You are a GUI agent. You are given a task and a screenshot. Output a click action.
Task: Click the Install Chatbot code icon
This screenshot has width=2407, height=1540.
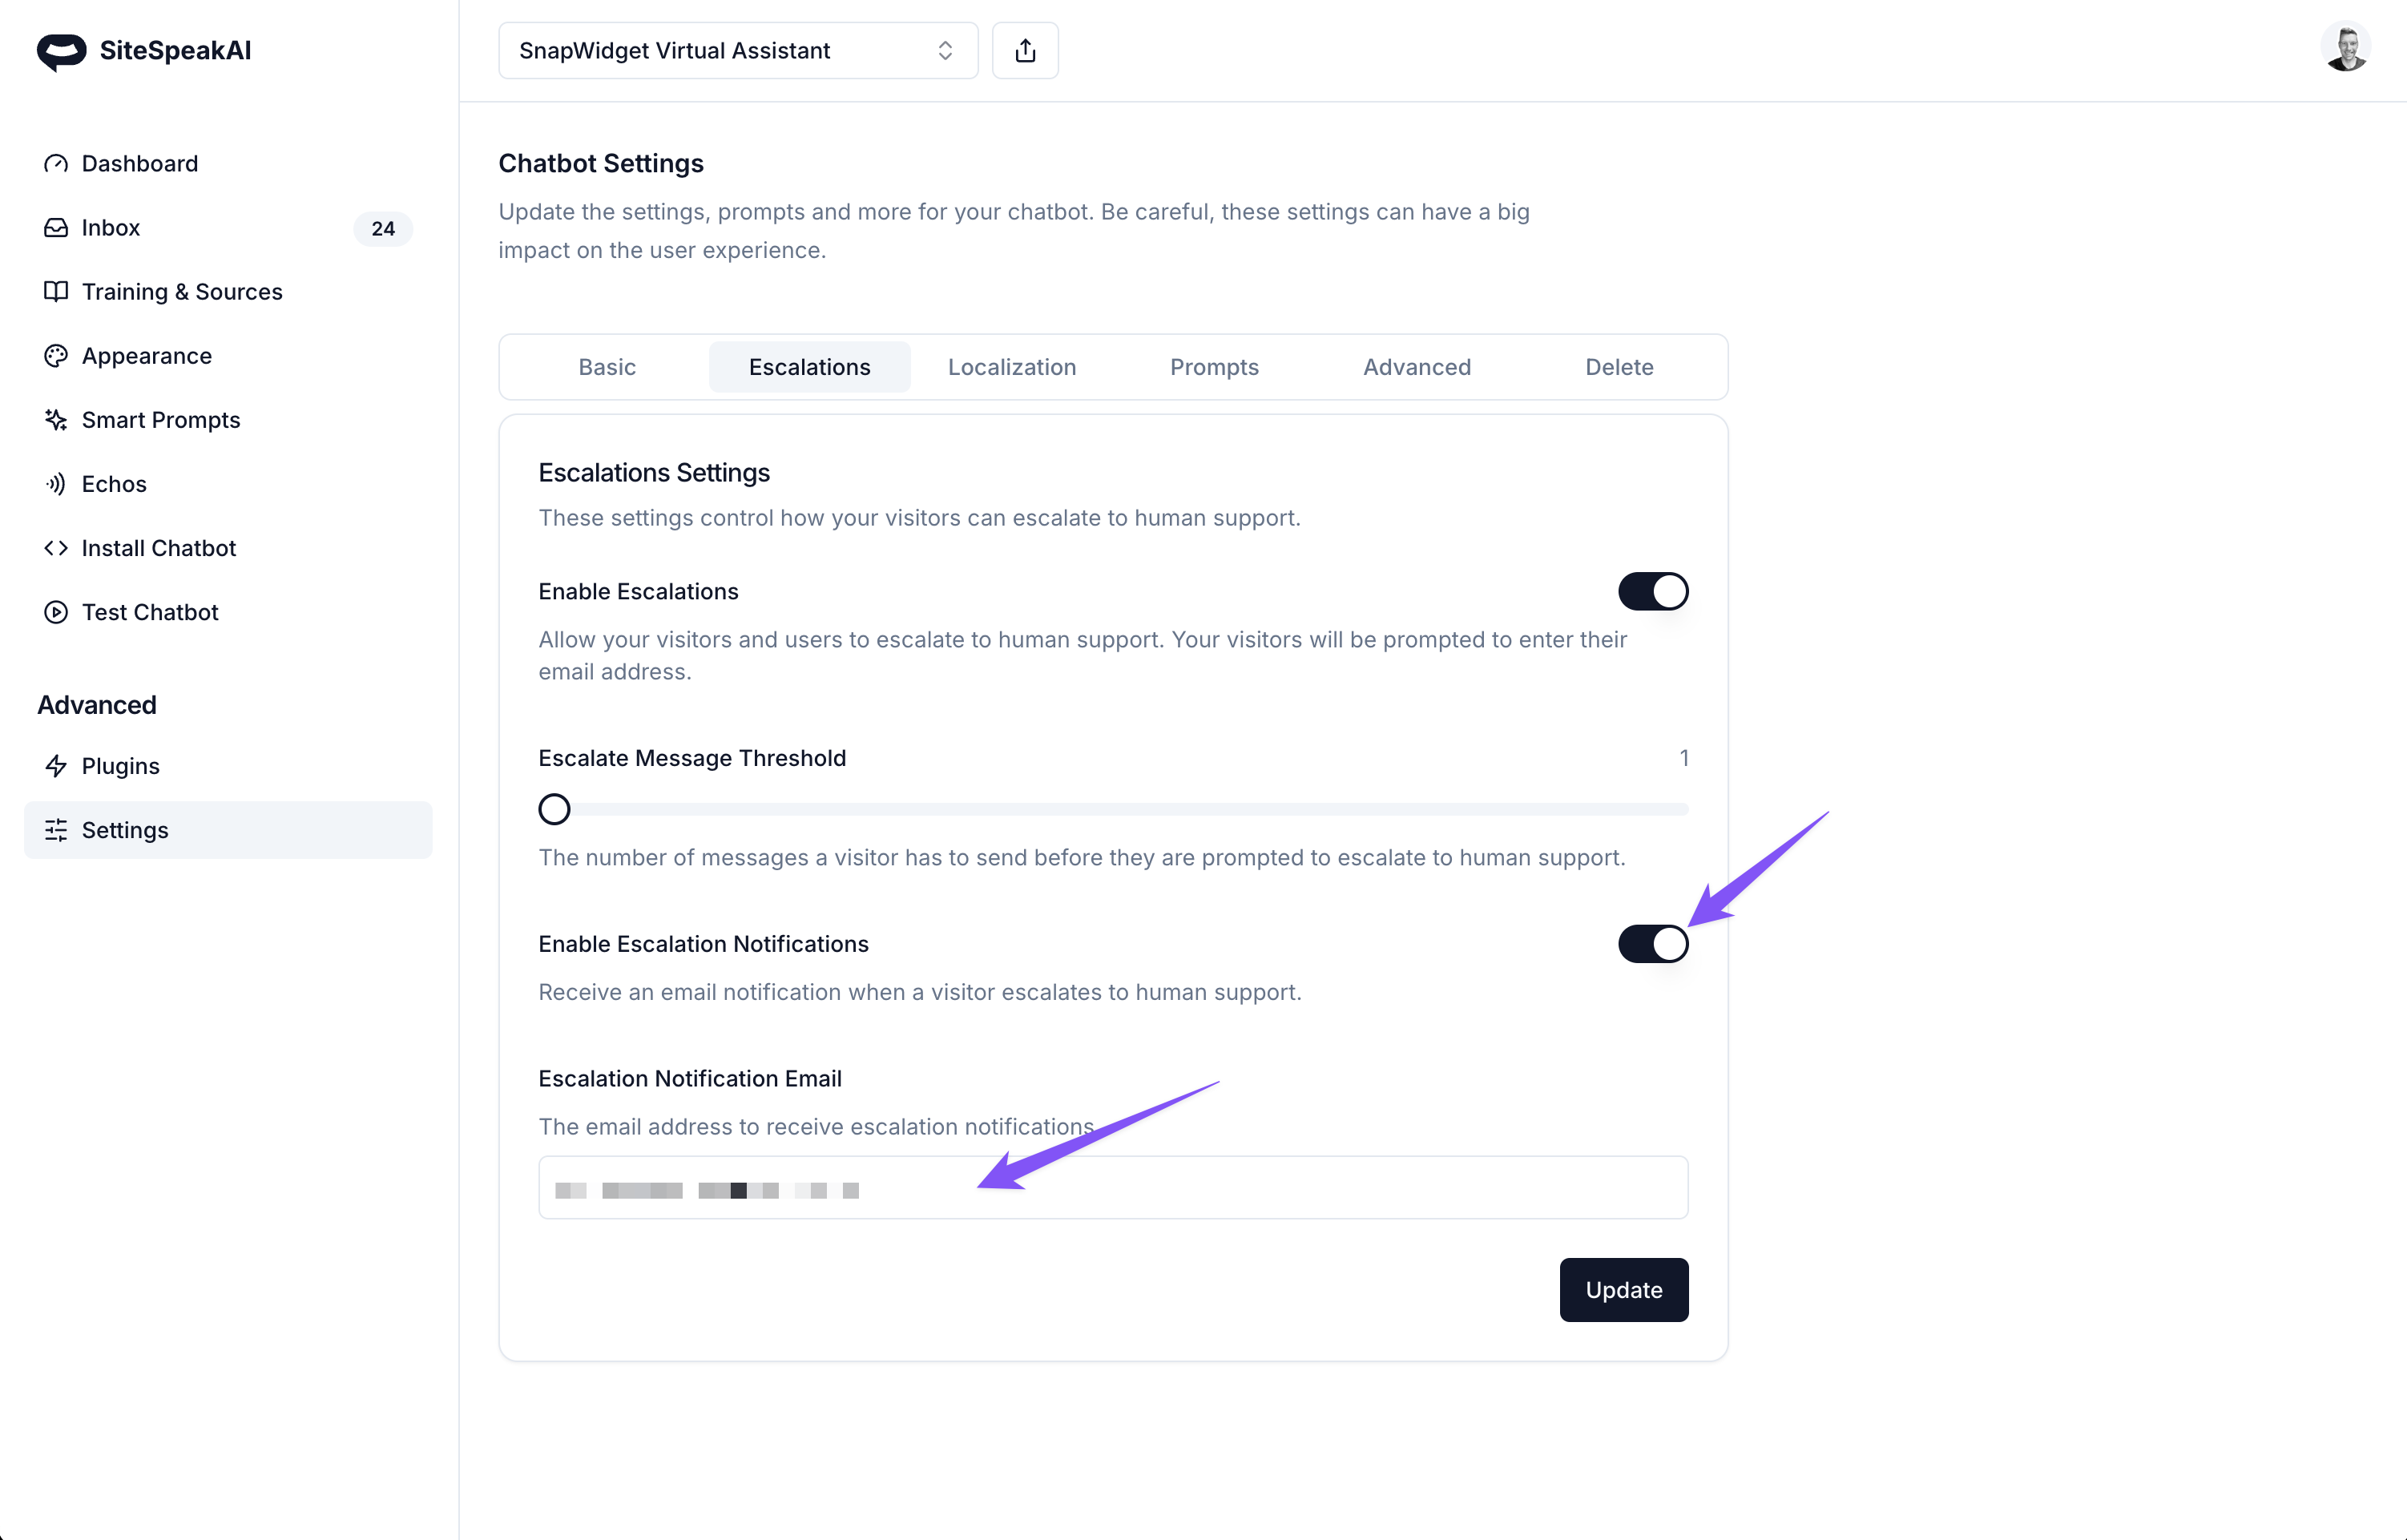pos(56,548)
